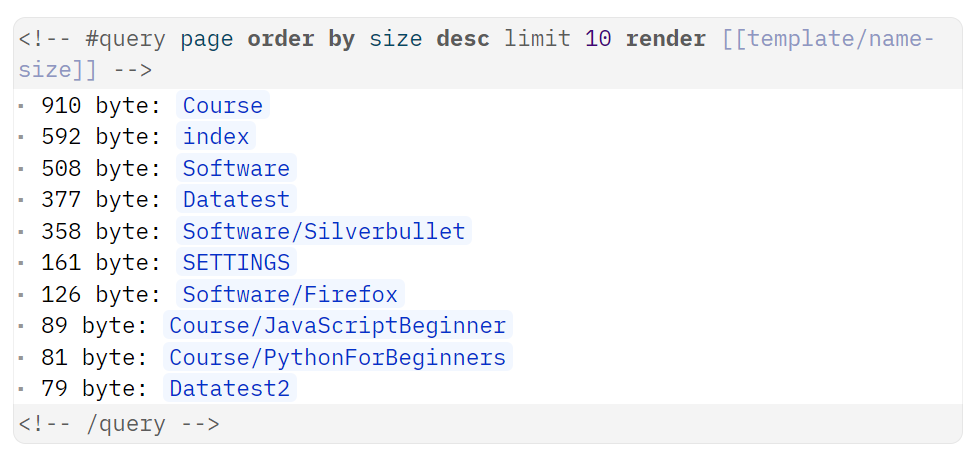Open the index page link

click(215, 137)
